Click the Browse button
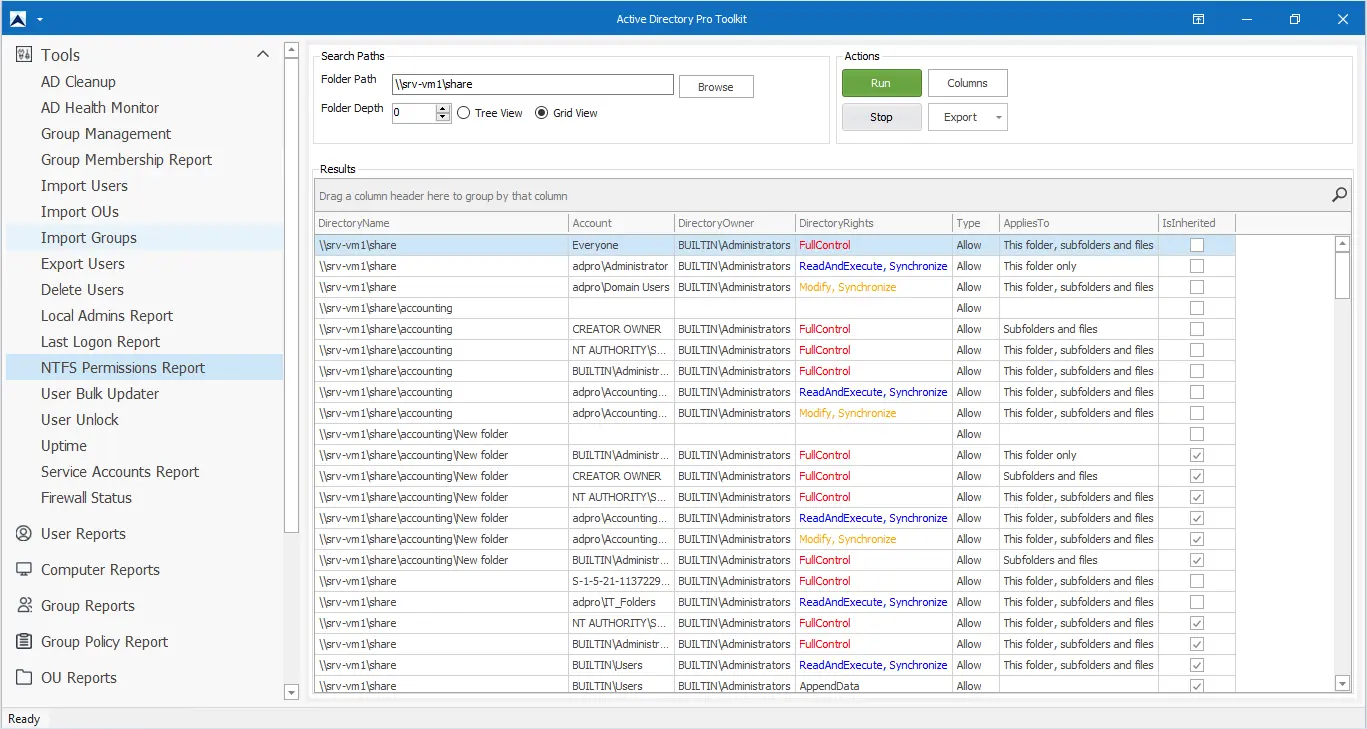The height and width of the screenshot is (729, 1367). click(x=716, y=87)
